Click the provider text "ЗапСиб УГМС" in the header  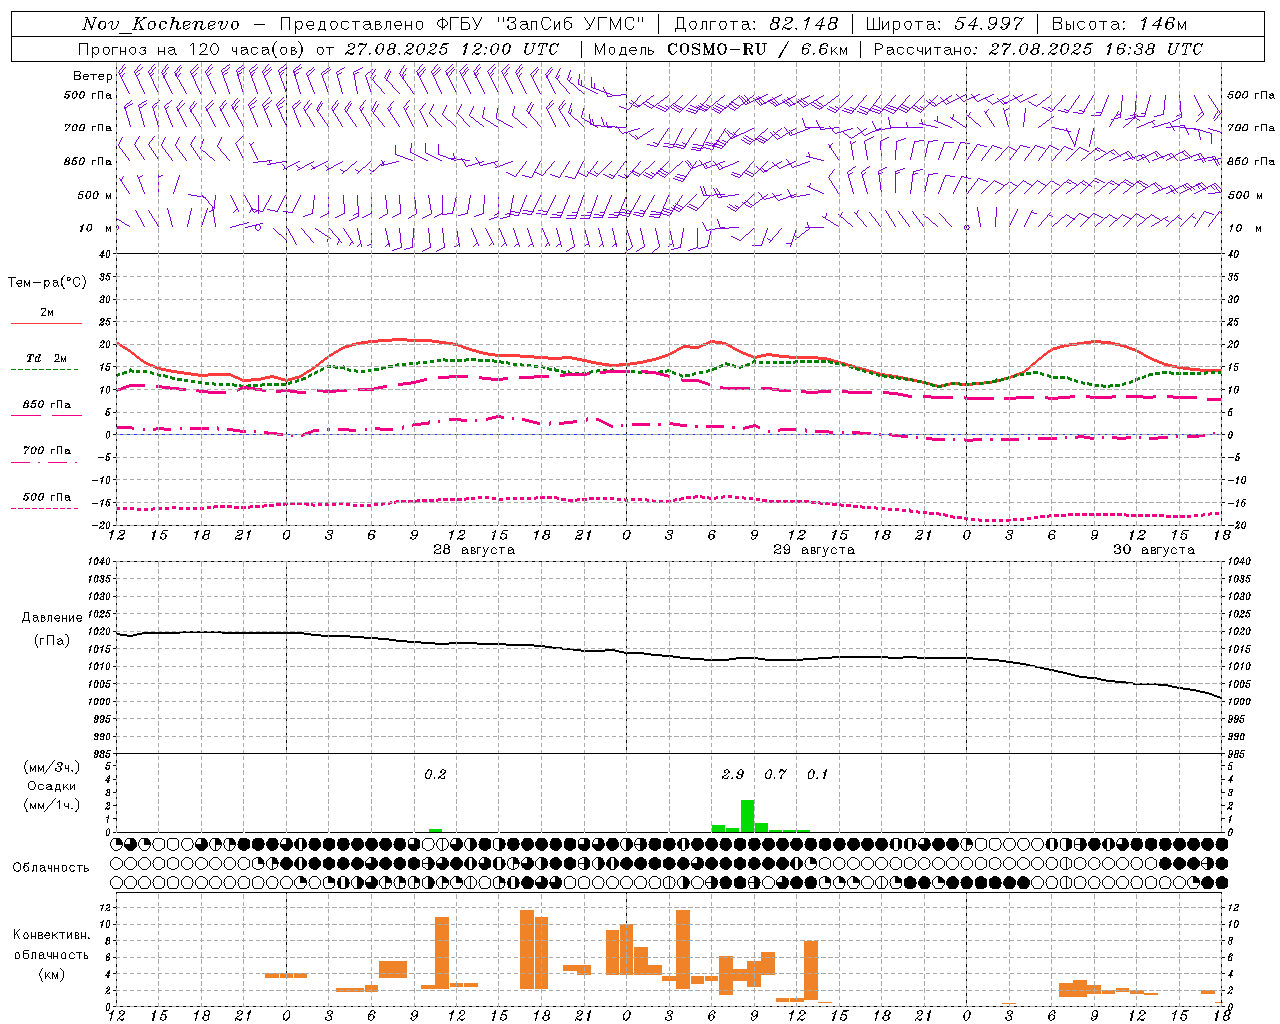[571, 24]
